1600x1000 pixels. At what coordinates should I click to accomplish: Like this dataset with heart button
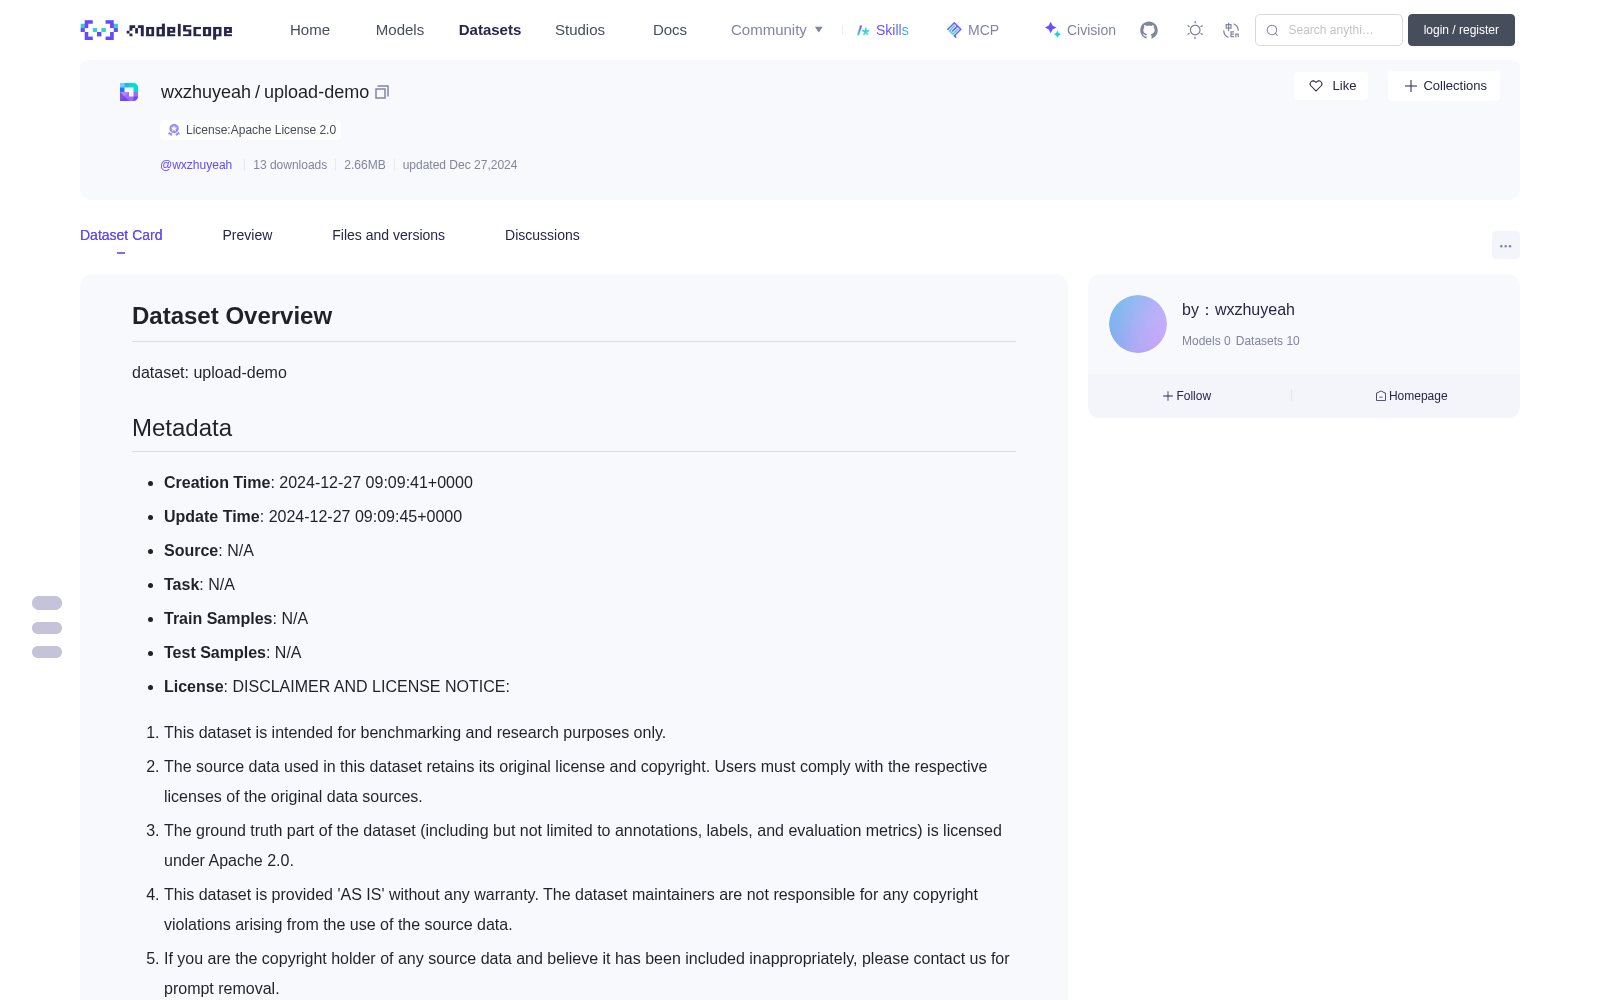click(x=1331, y=86)
